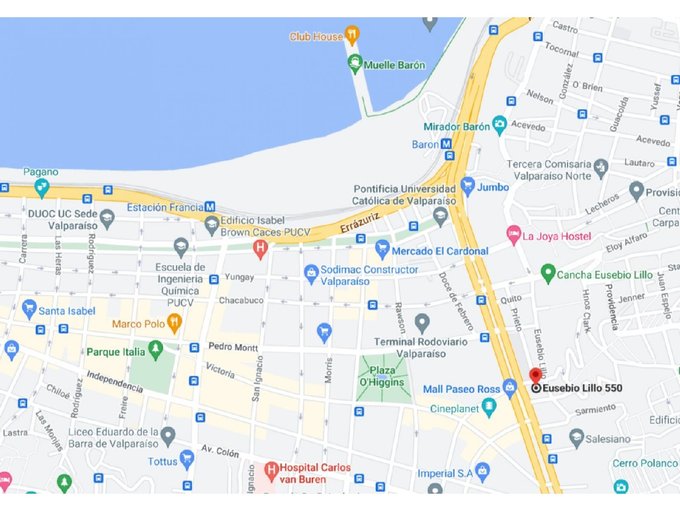This screenshot has width=680, height=510.
Task: Click the Mirador Barón camera icon
Action: point(499,125)
